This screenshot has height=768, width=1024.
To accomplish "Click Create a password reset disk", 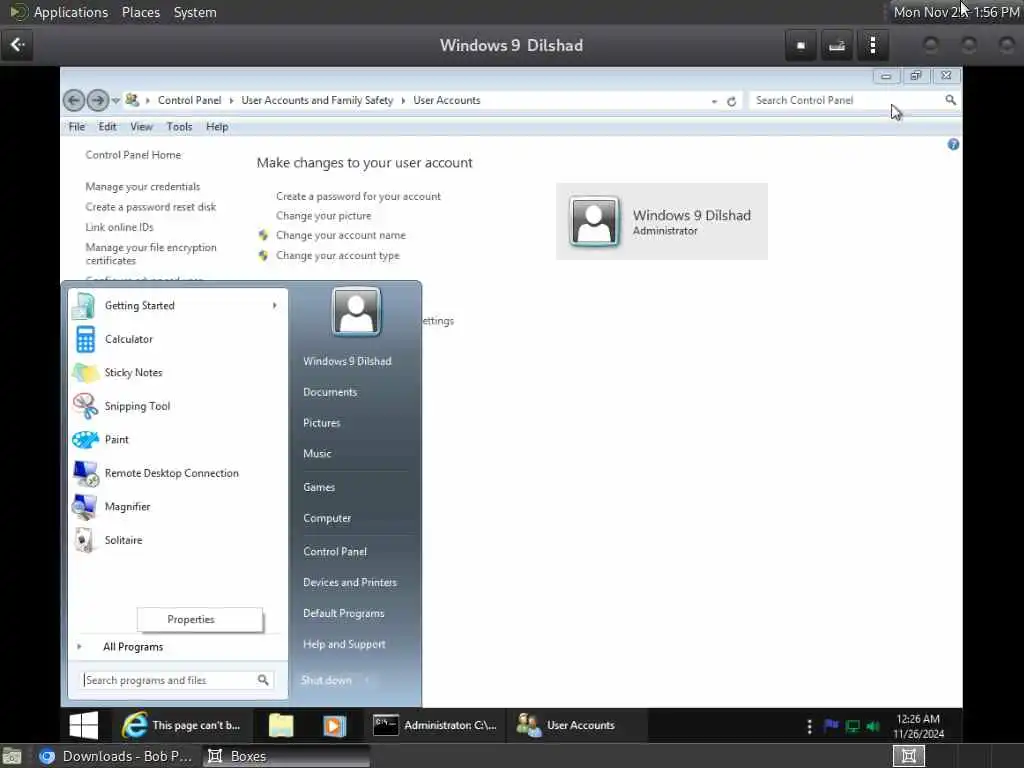I will click(150, 207).
